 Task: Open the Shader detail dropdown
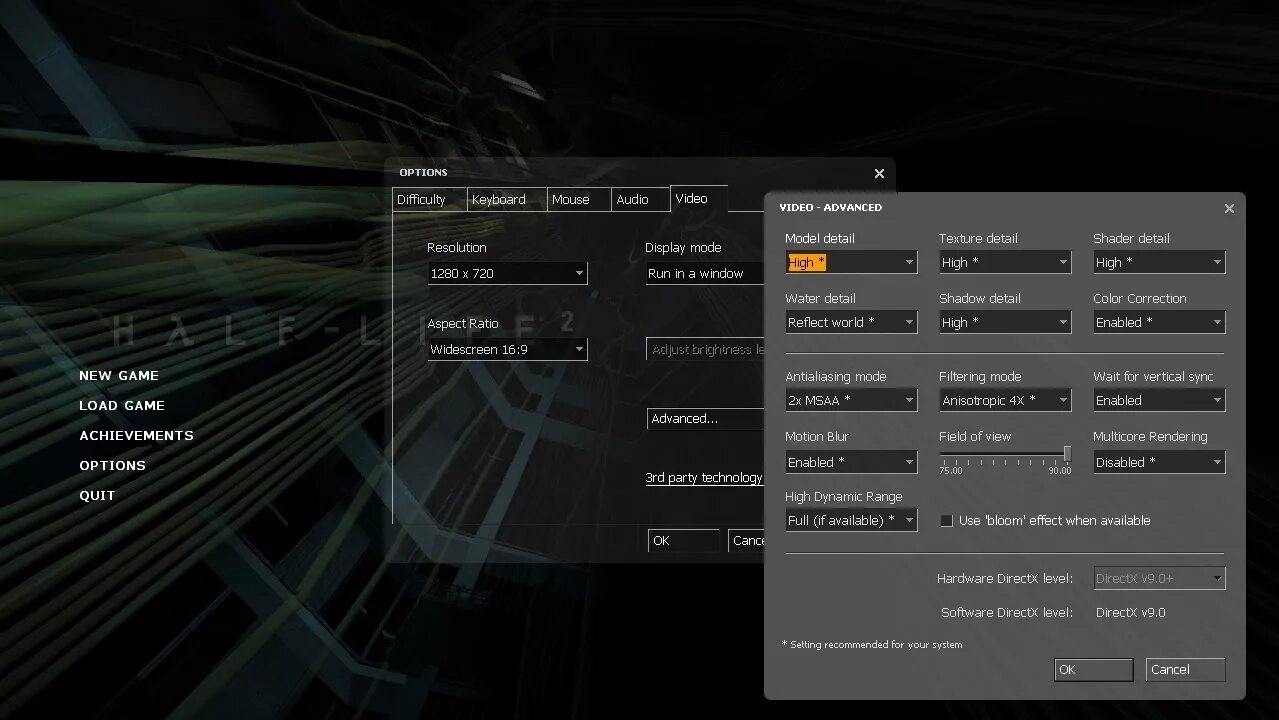pyautogui.click(x=1159, y=262)
